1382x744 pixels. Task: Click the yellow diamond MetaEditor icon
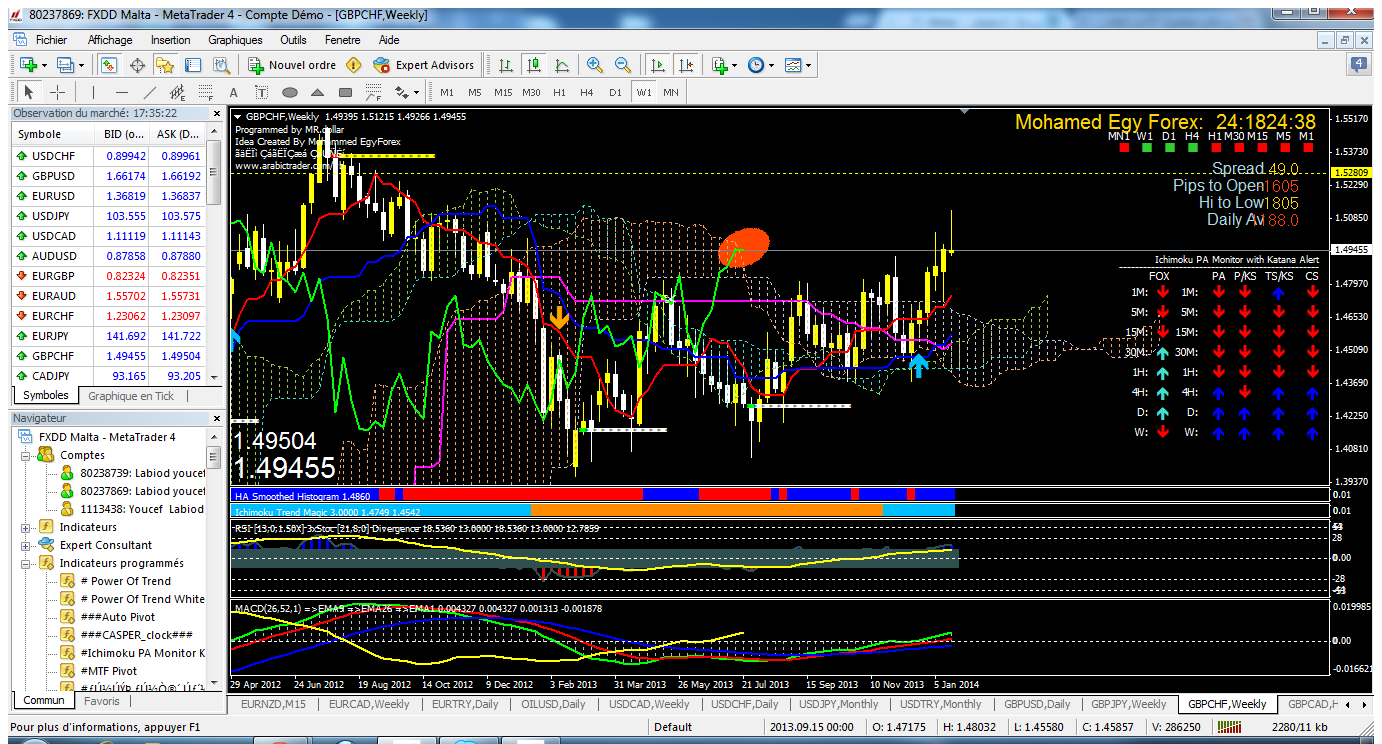point(353,65)
